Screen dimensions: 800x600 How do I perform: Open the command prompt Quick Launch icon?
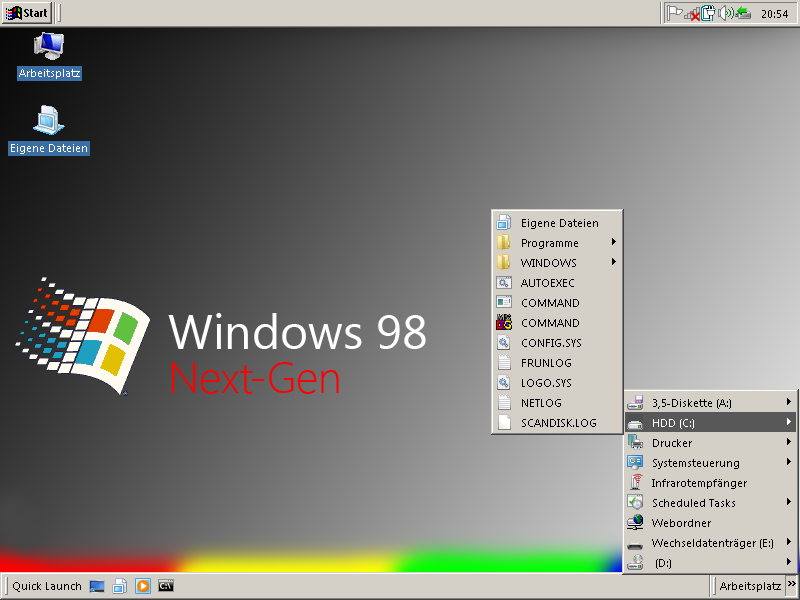coord(166,586)
